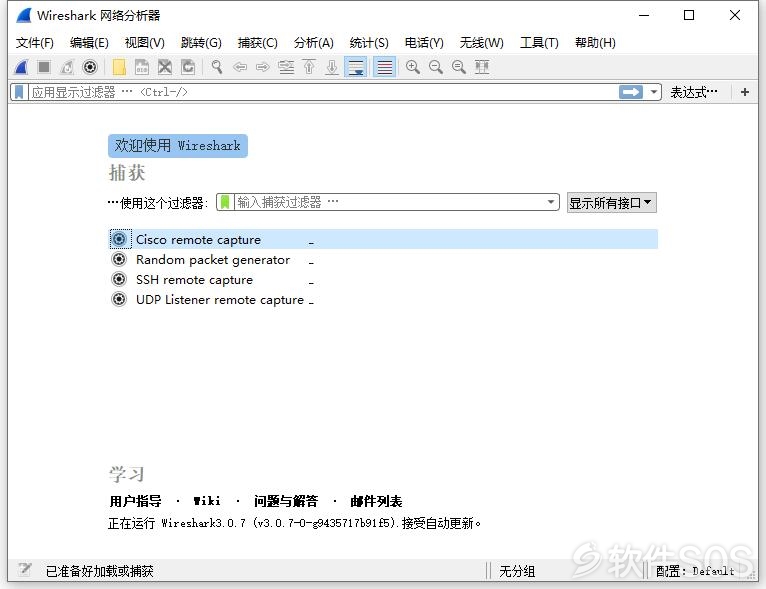Open 电话(Y) menu
Image resolution: width=766 pixels, height=589 pixels.
pos(424,43)
